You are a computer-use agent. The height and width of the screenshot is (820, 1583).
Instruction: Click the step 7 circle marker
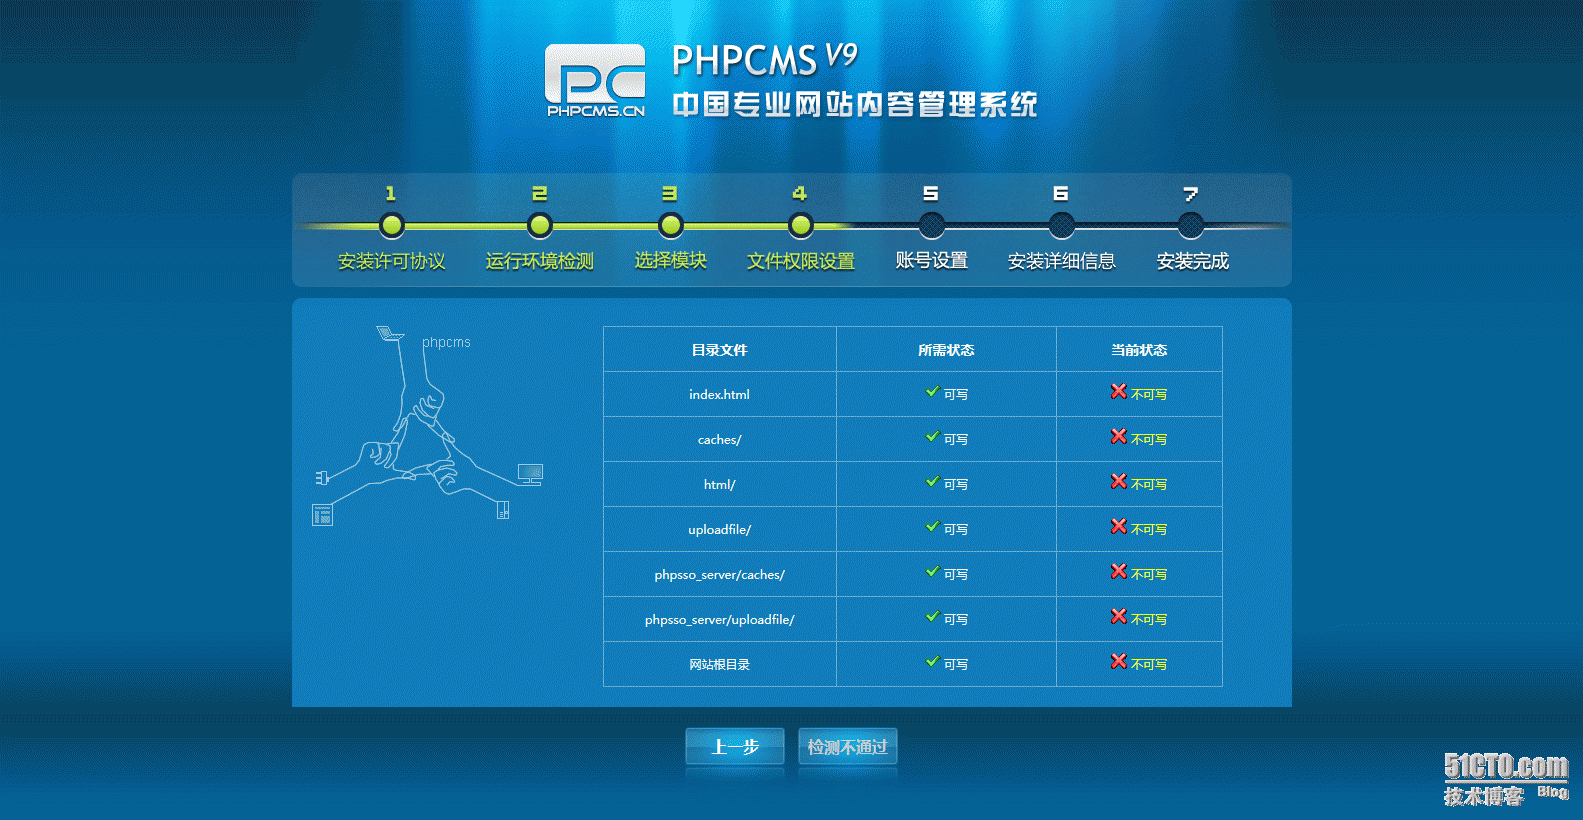1191,225
